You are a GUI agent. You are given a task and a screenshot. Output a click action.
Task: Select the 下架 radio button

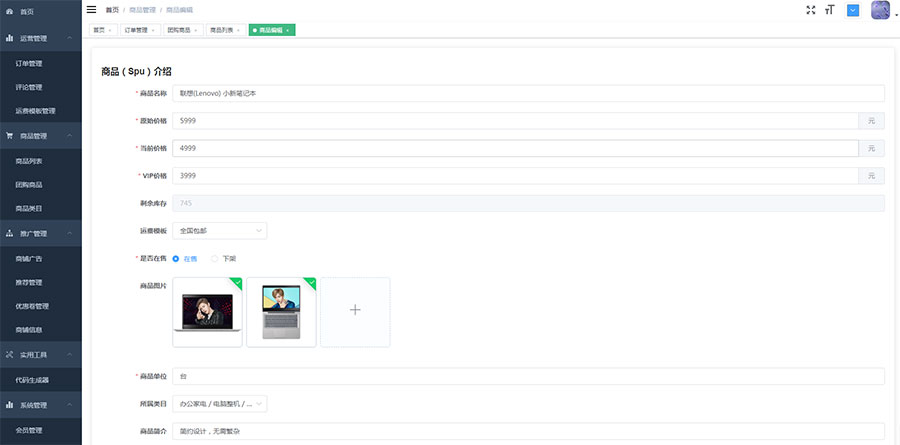[x=215, y=259]
